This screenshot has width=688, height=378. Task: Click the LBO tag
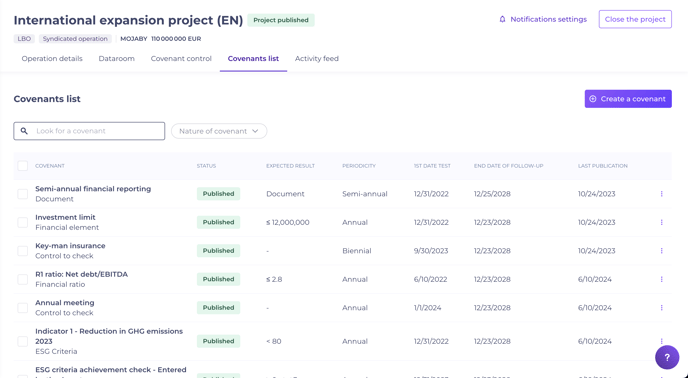24,39
